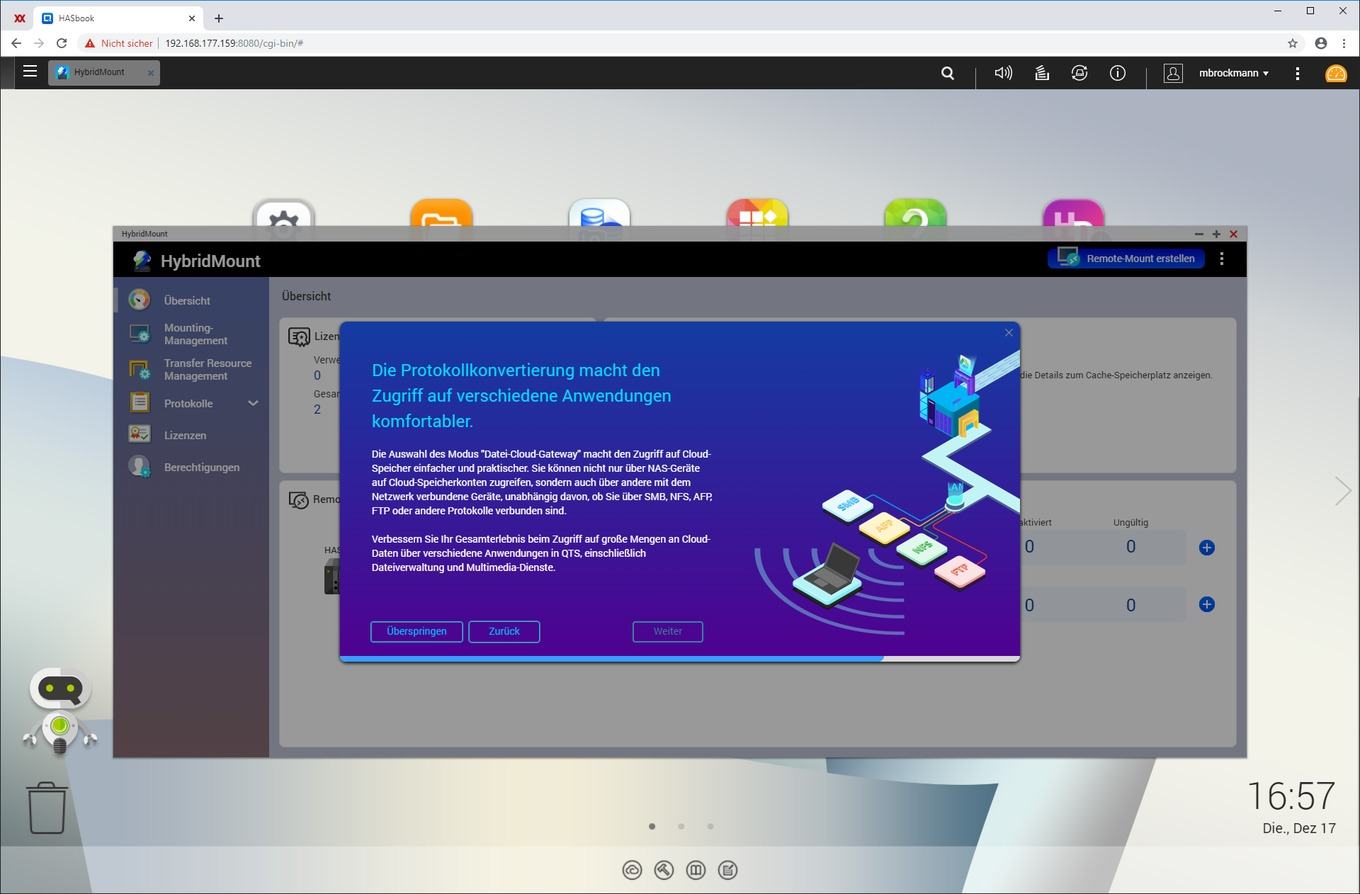
Task: Click the Überspringen button
Action: 416,631
